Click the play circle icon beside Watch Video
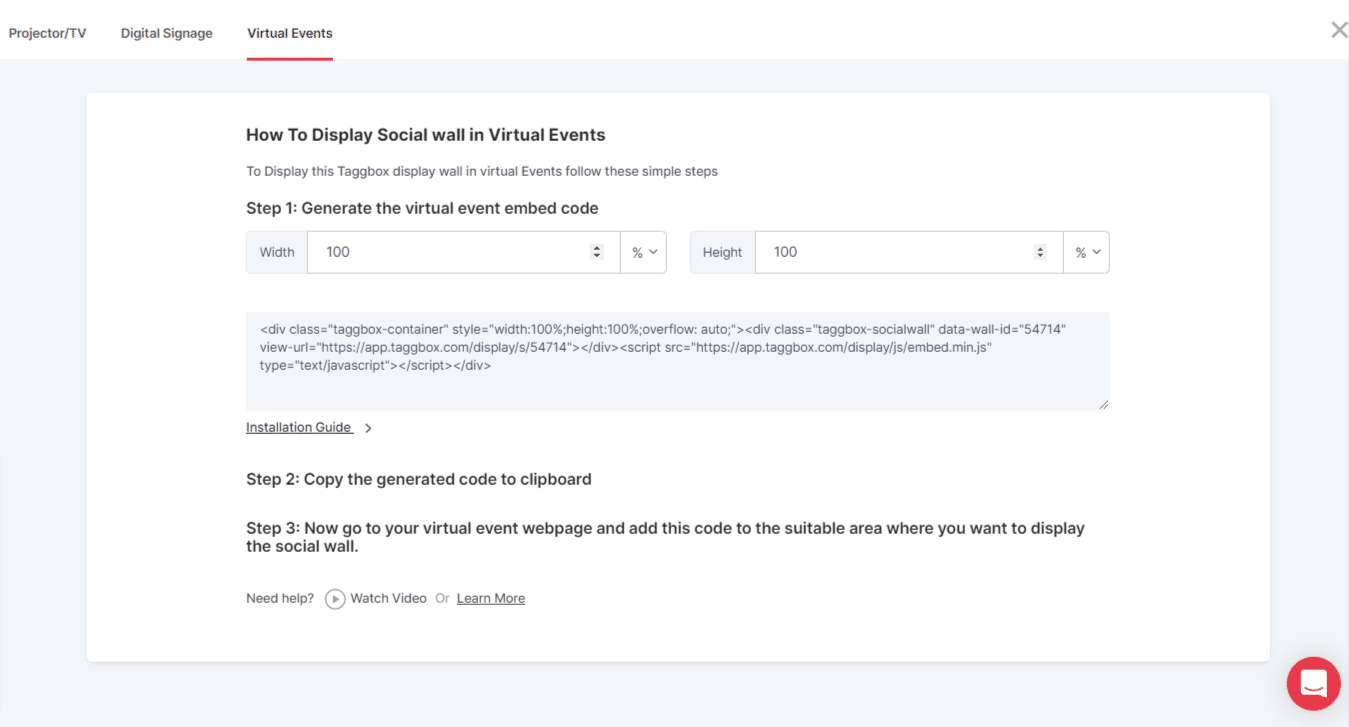The width and height of the screenshot is (1349, 727). tap(335, 599)
